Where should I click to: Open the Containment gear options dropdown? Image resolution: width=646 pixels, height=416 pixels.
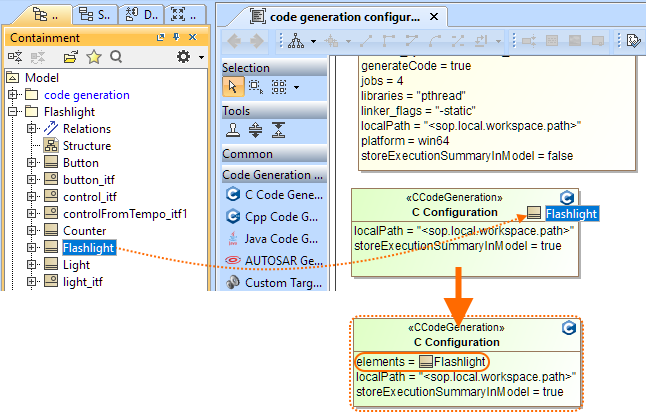185,58
